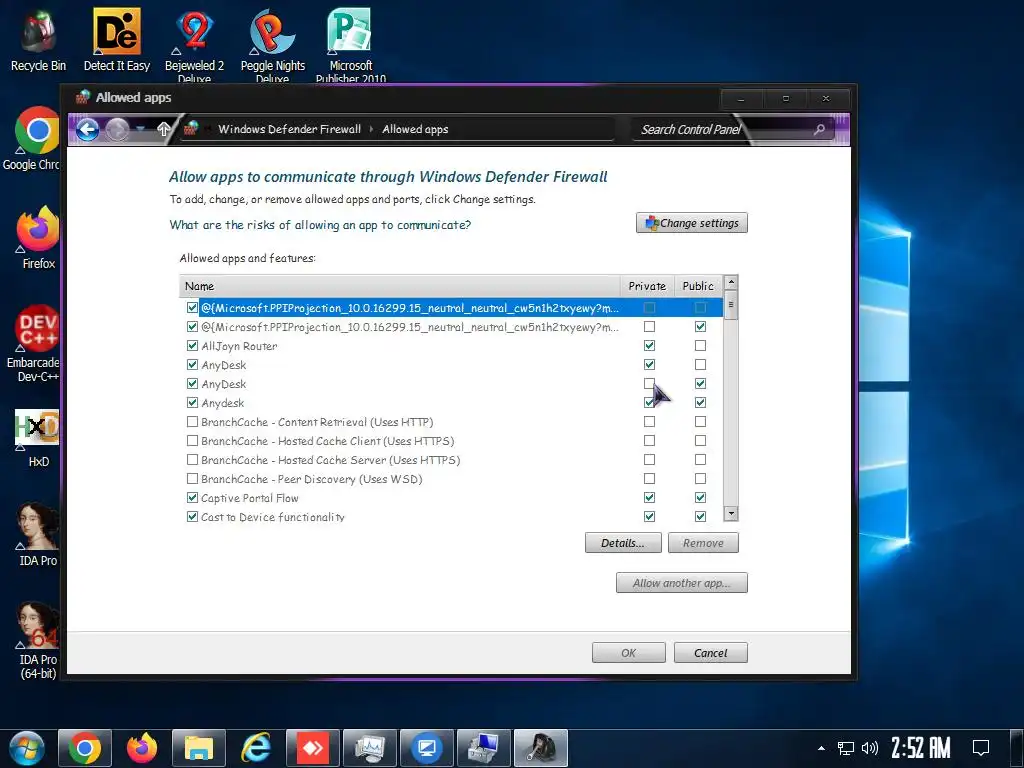The height and width of the screenshot is (768, 1024).
Task: Click Allow another app... button
Action: pyautogui.click(x=682, y=583)
